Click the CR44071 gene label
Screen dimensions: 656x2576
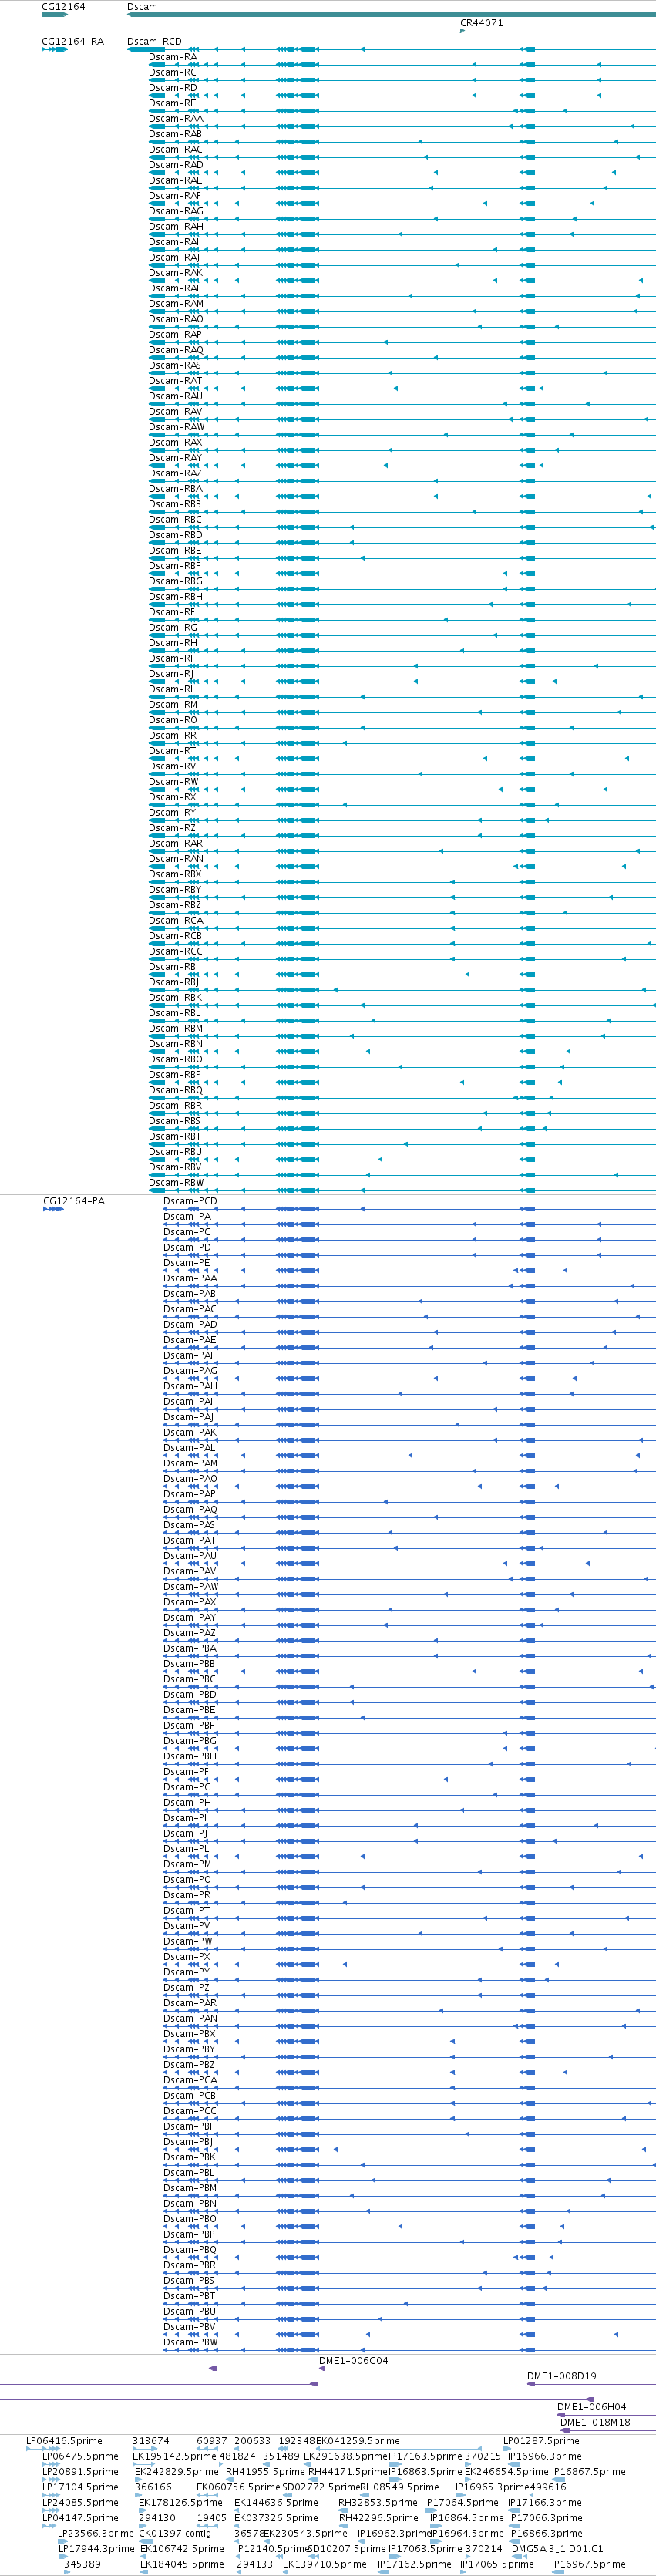pos(481,23)
